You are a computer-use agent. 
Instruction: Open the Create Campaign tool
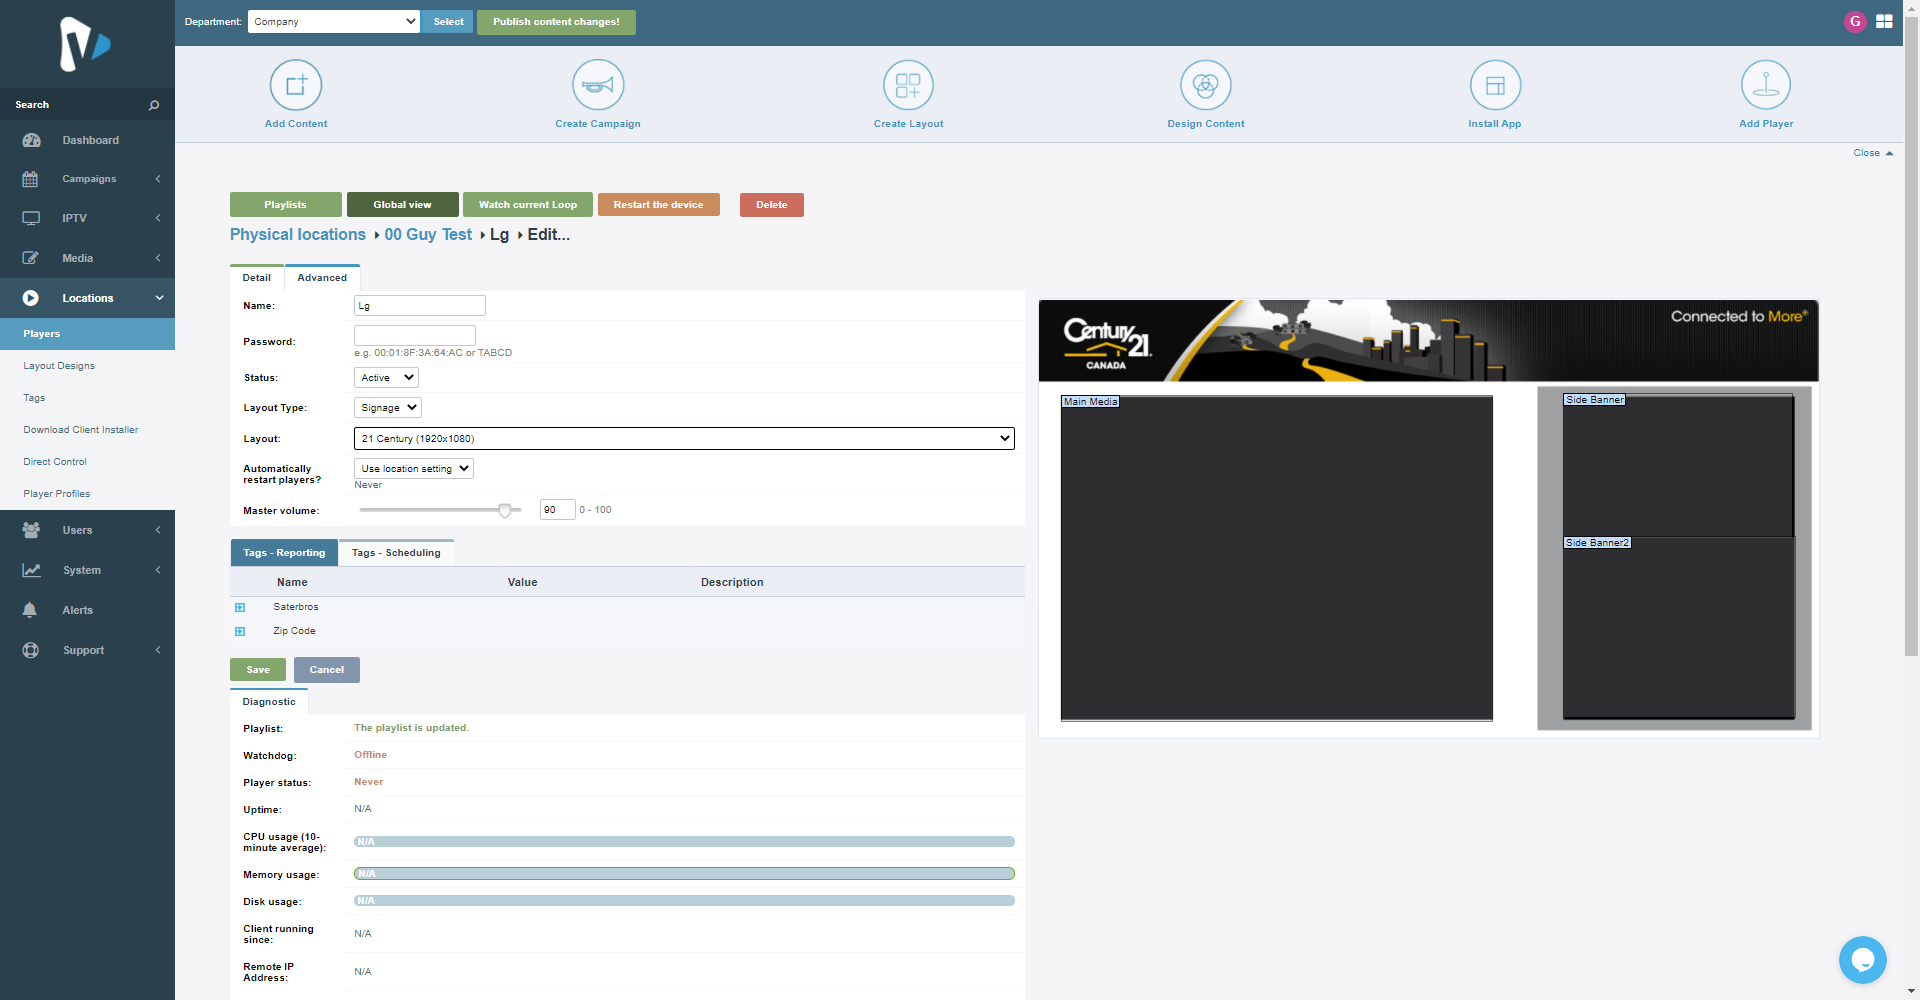[597, 85]
